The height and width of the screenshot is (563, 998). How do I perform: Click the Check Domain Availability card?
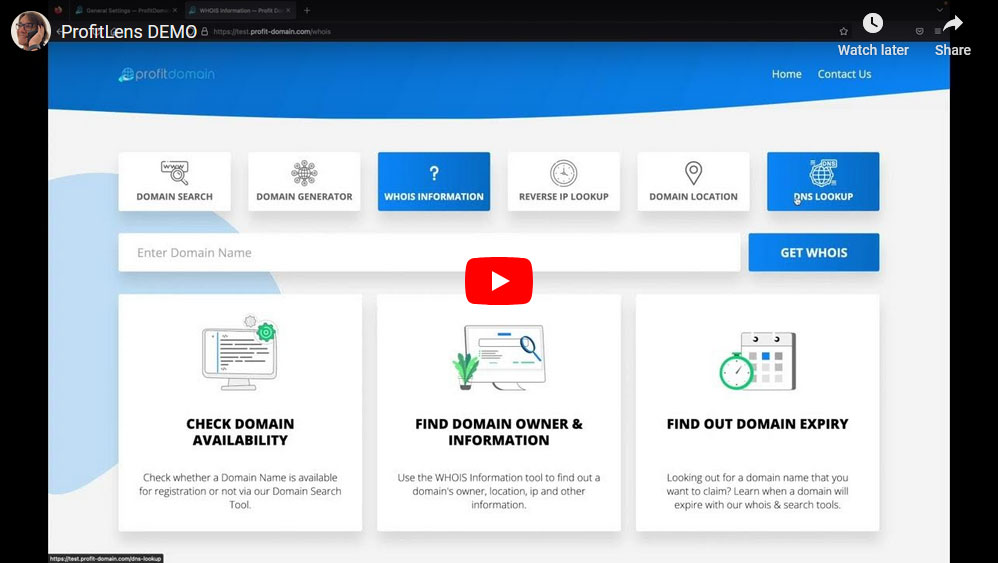[240, 412]
